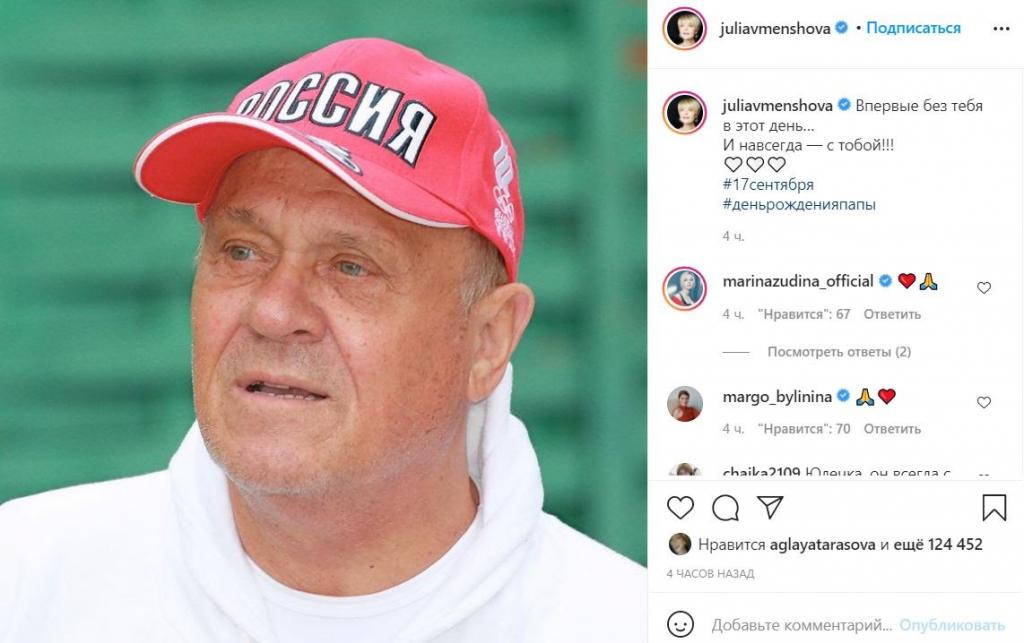1024x643 pixels.
Task: Open hashtag #17сентября
Action: pyautogui.click(x=768, y=185)
